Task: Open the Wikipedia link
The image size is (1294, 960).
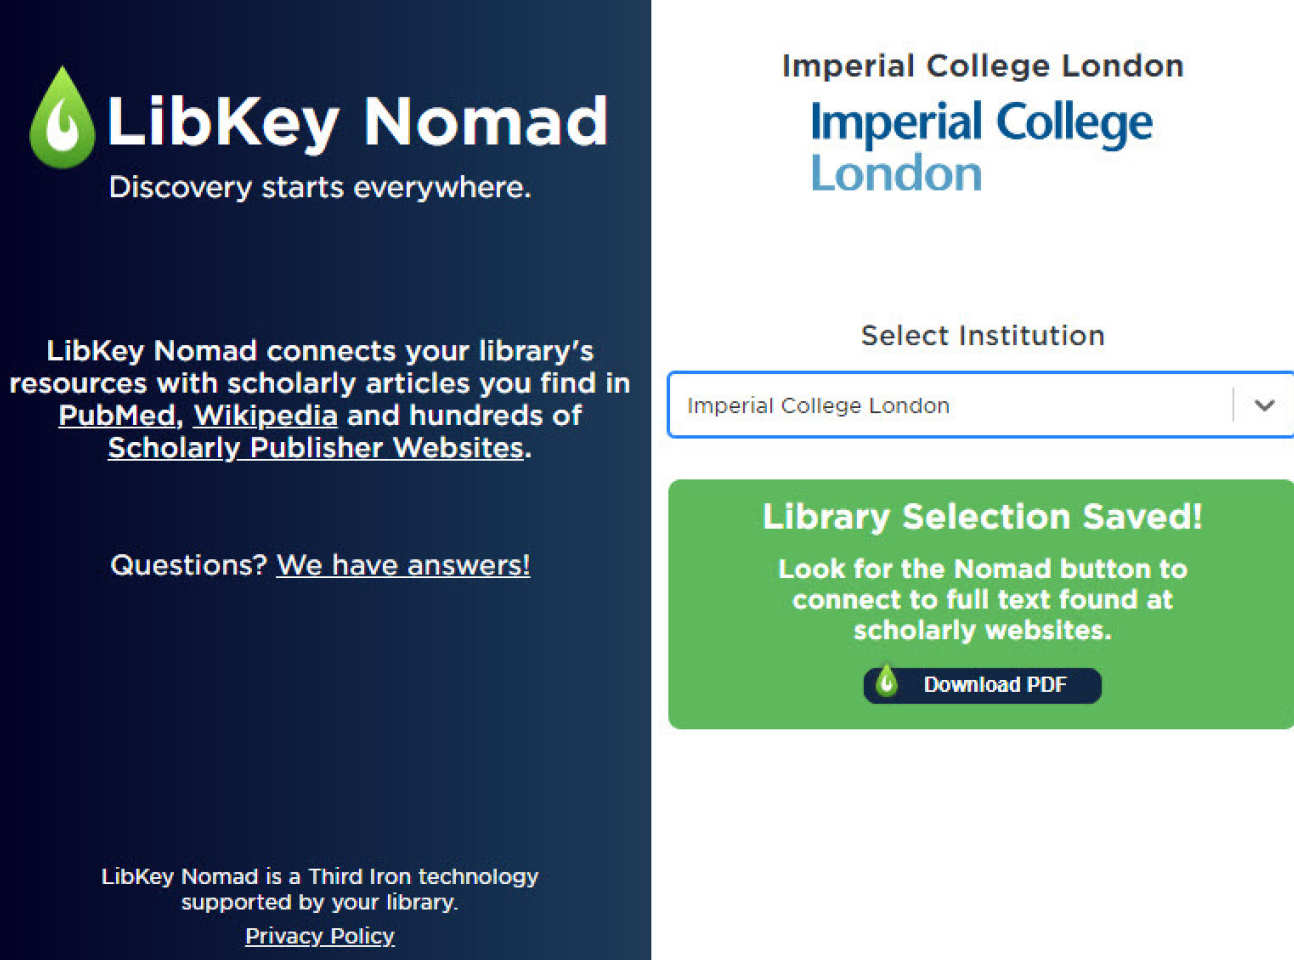Action: (265, 415)
